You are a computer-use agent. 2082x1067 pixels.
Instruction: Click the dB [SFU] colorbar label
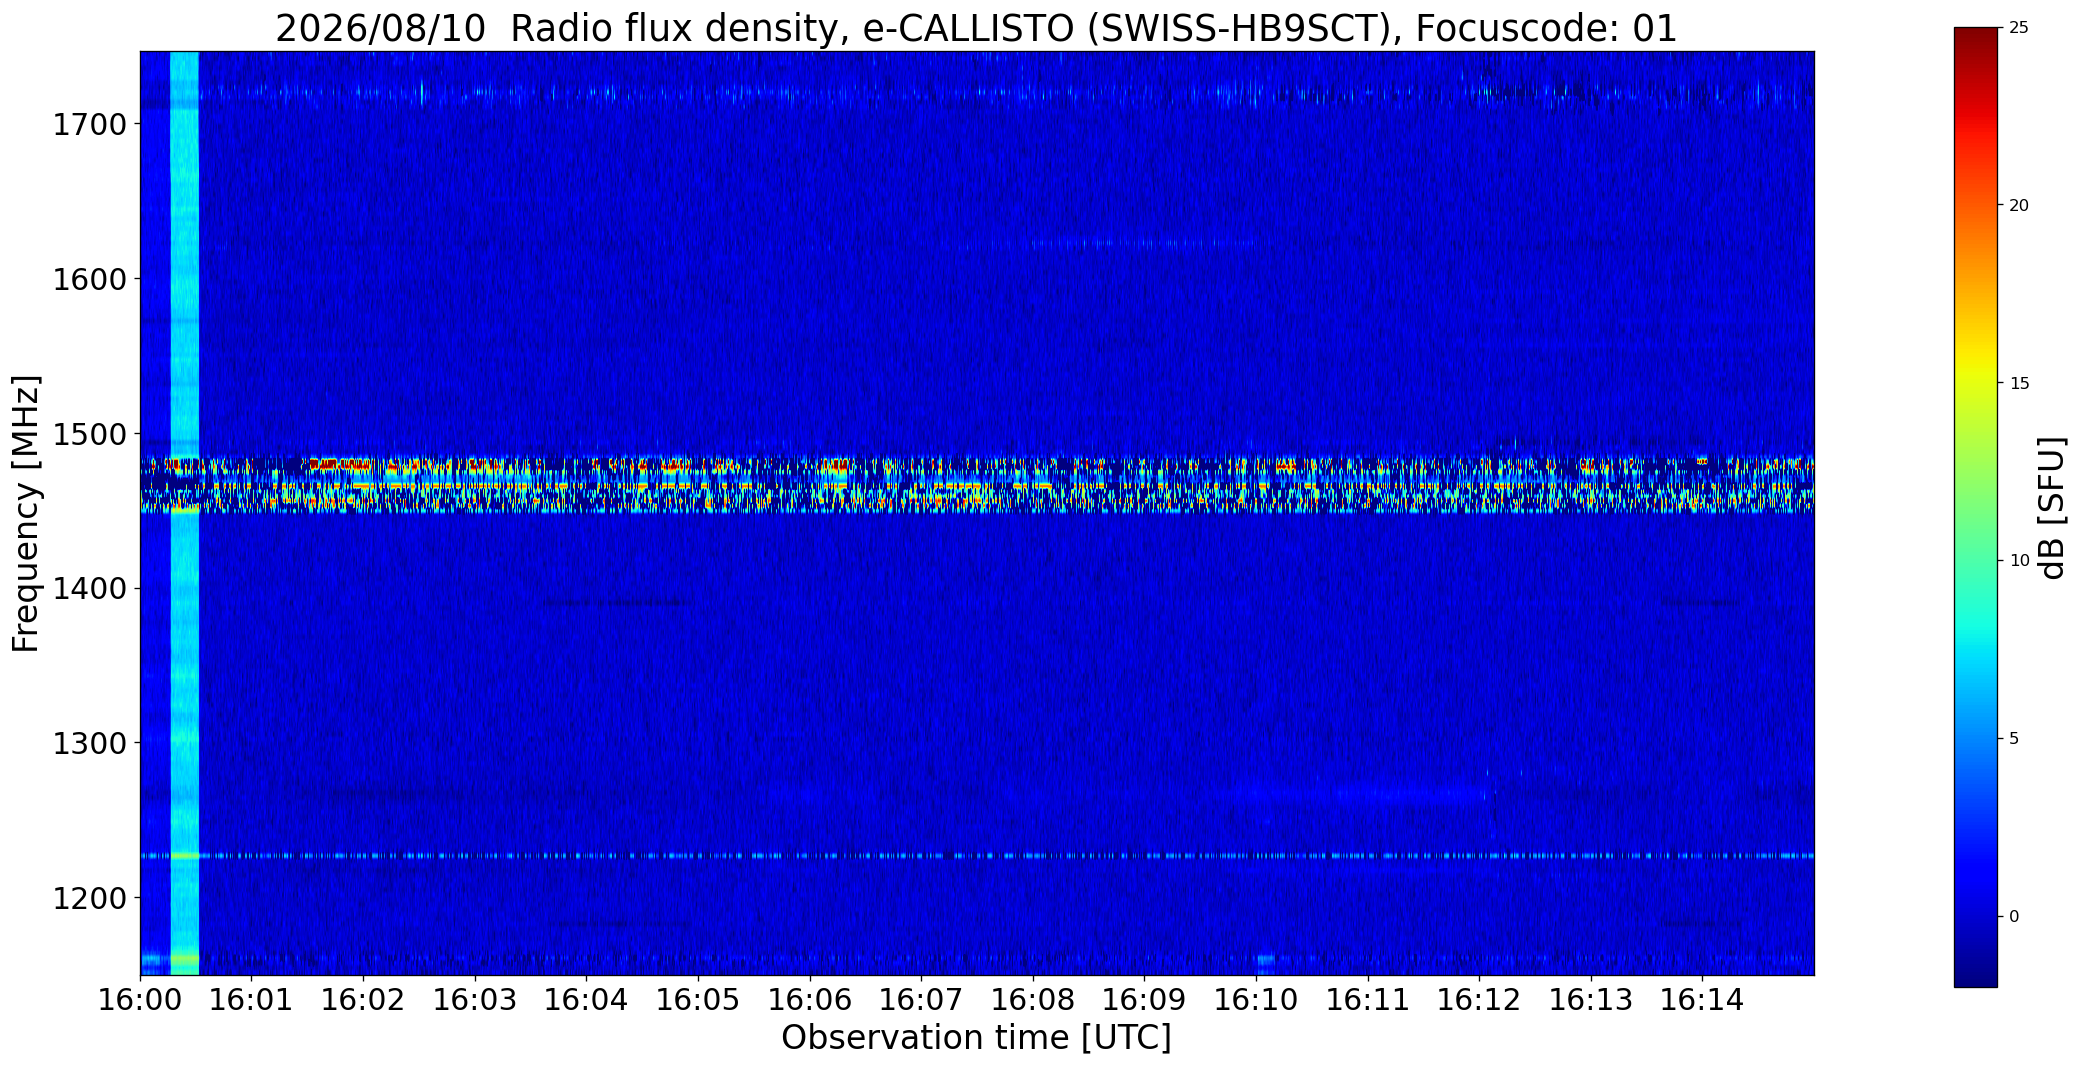[x=2052, y=508]
